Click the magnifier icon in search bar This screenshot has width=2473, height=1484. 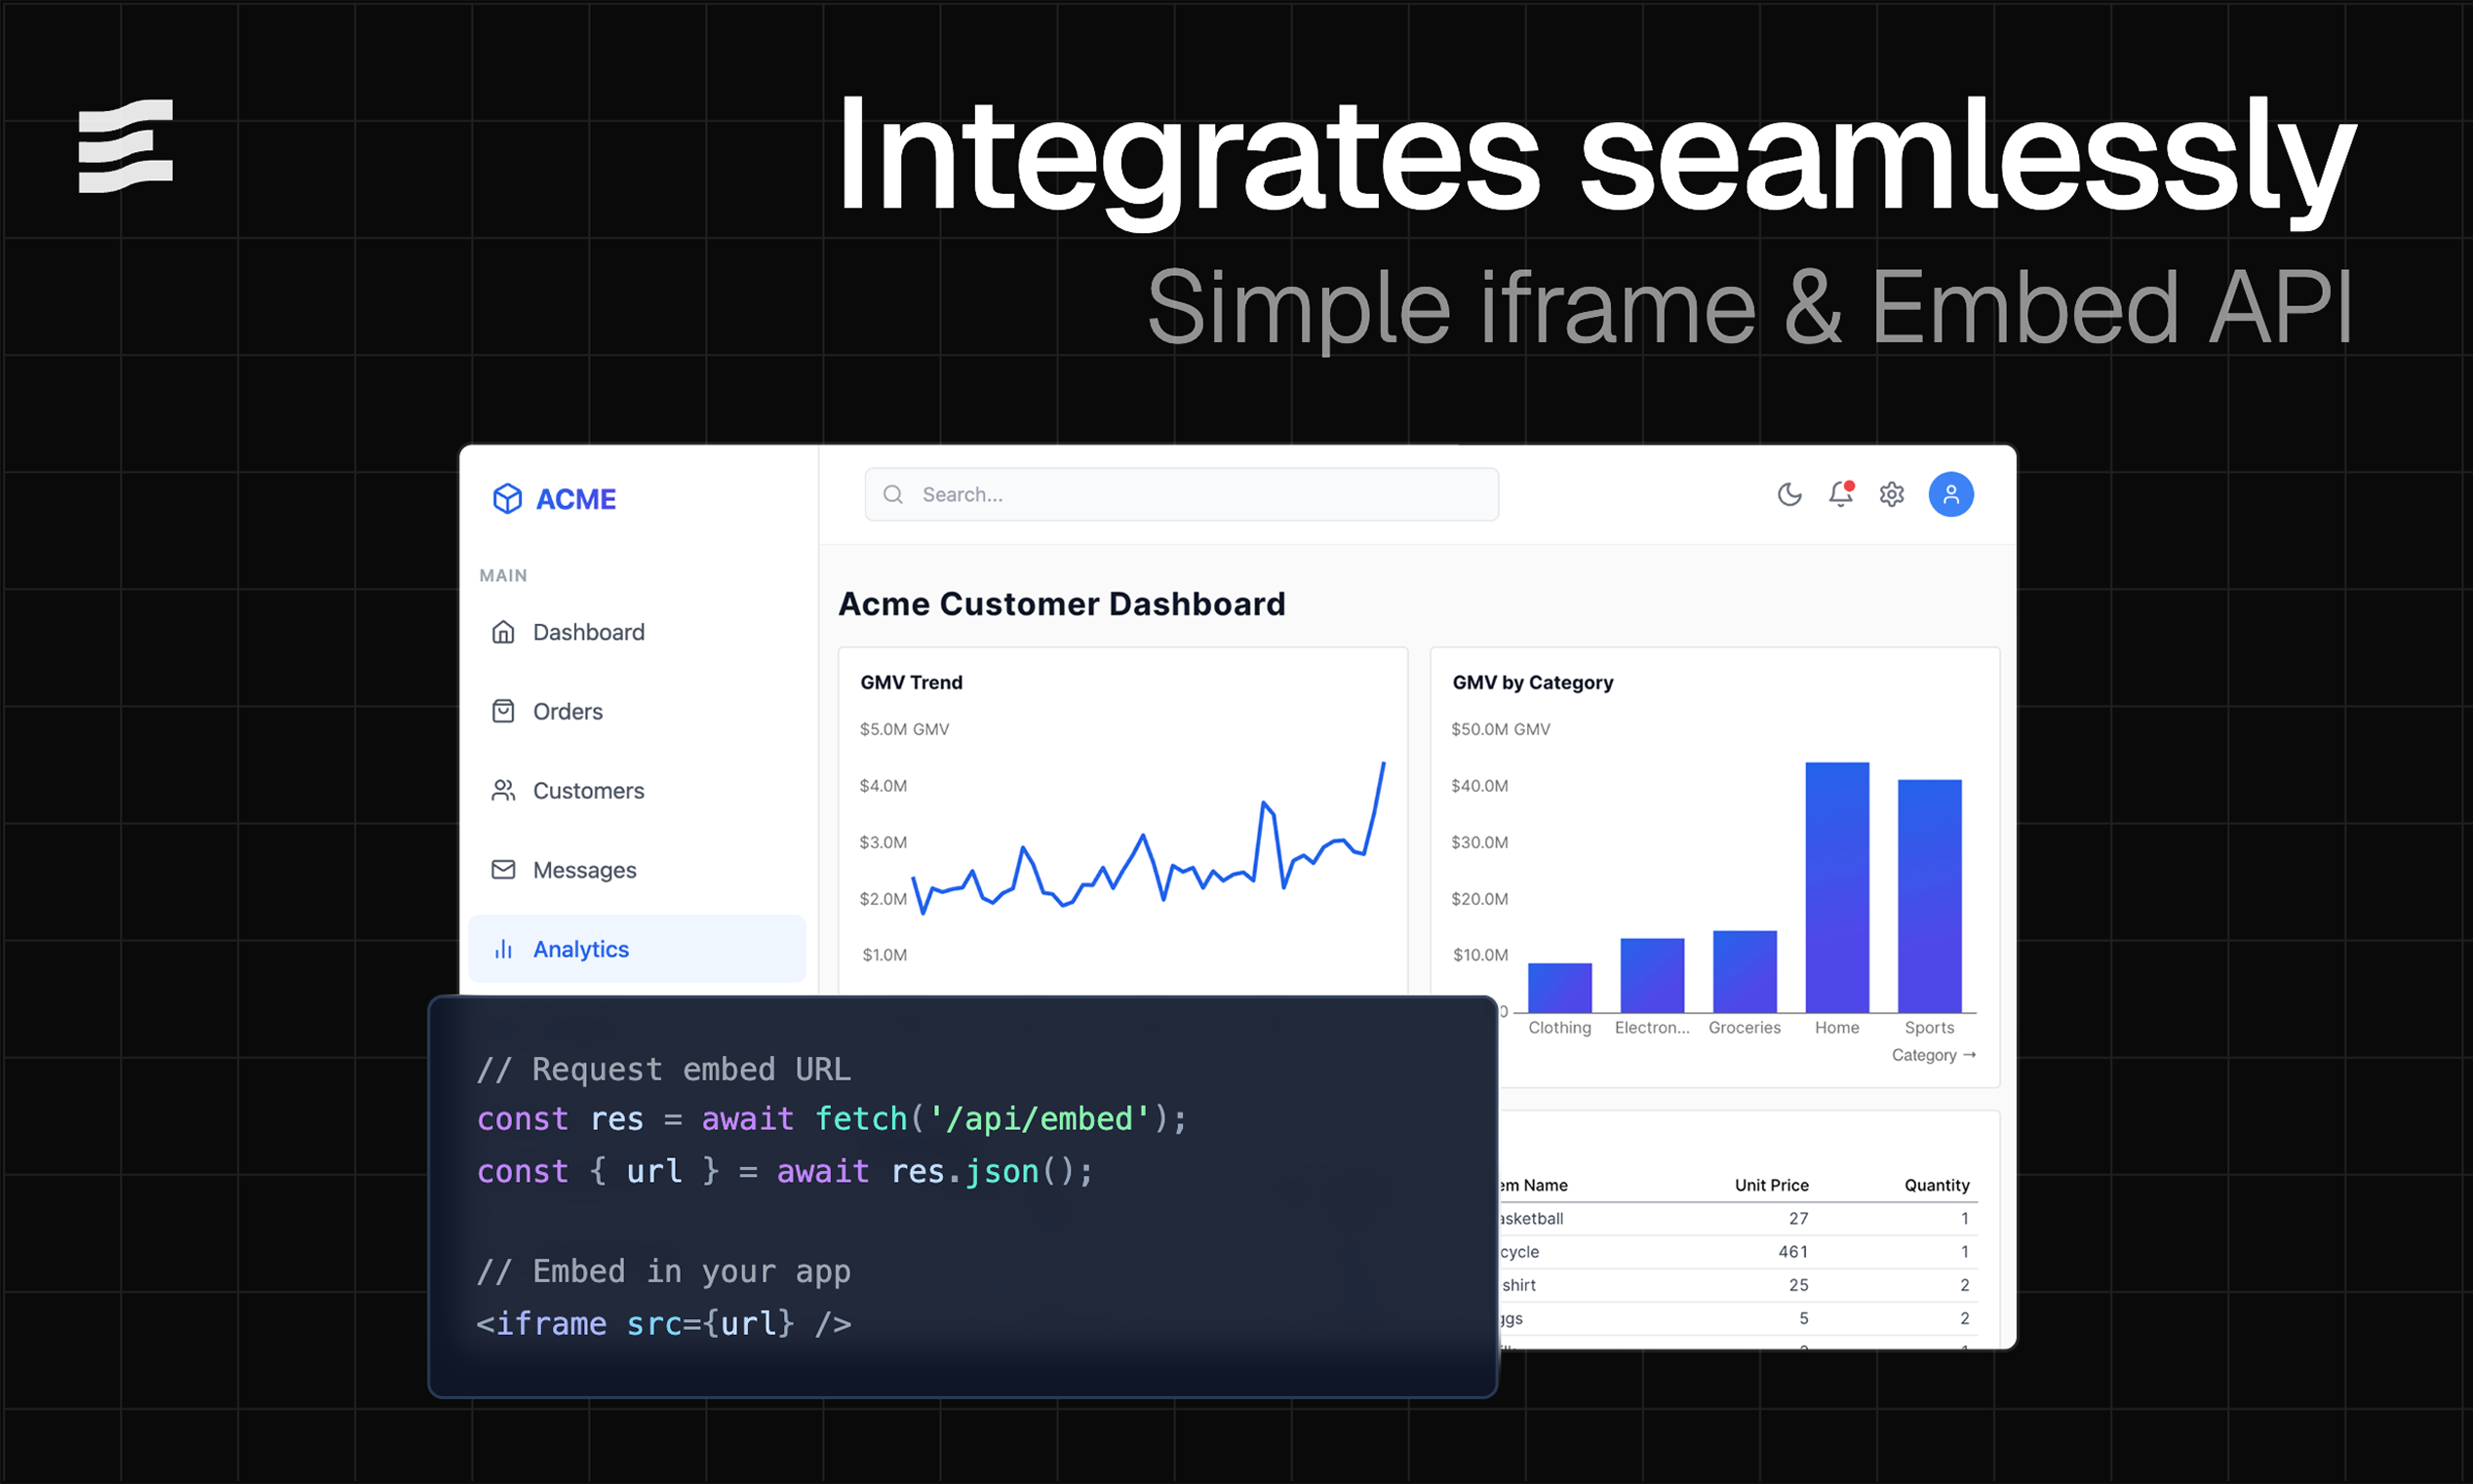coord(893,494)
